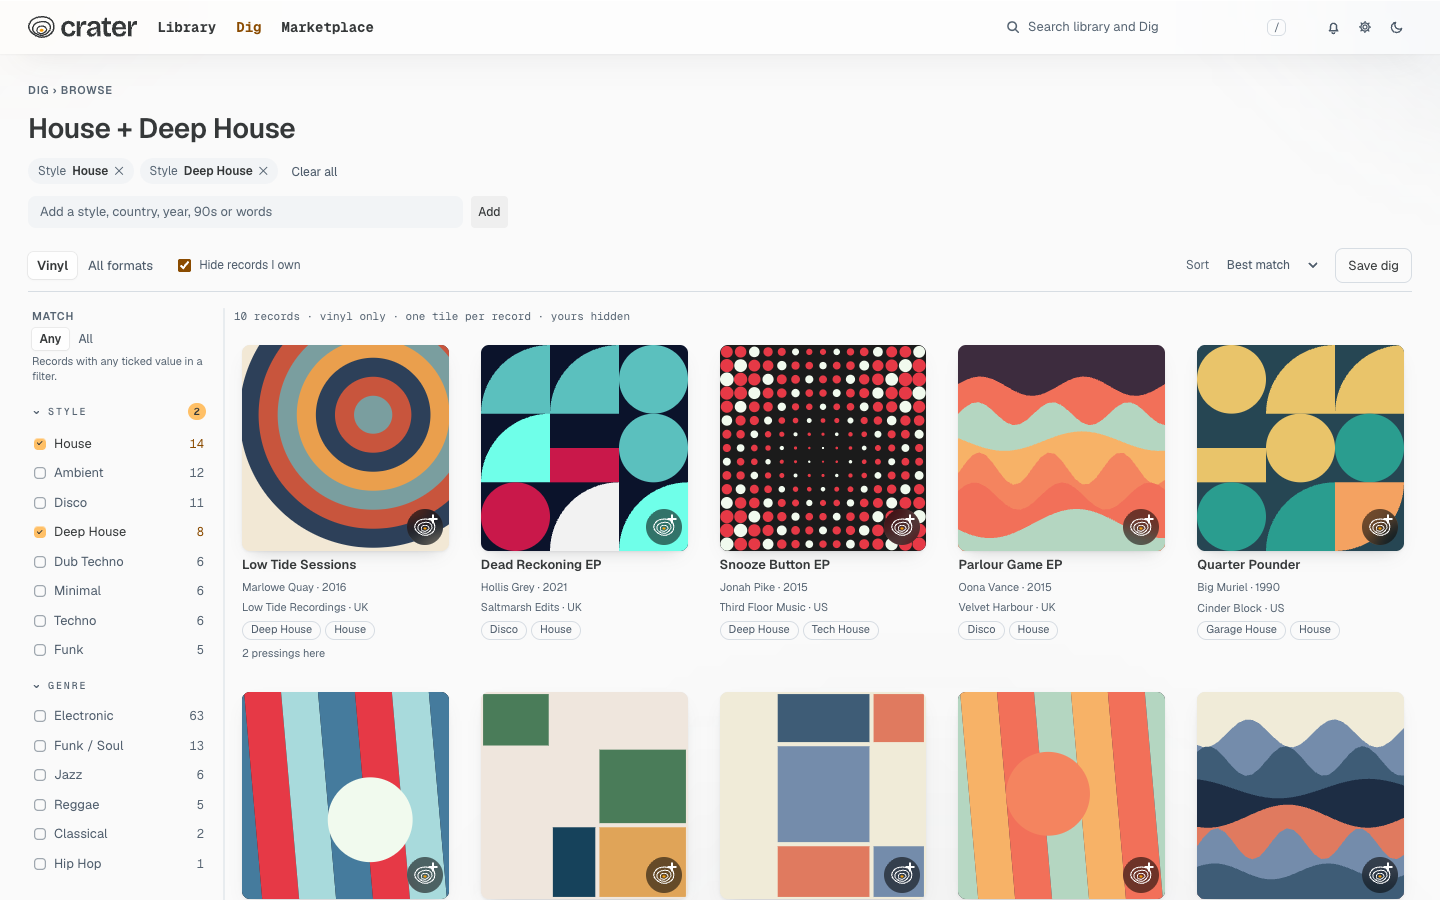Focus the add style filter input
The width and height of the screenshot is (1440, 900).
[x=245, y=212]
